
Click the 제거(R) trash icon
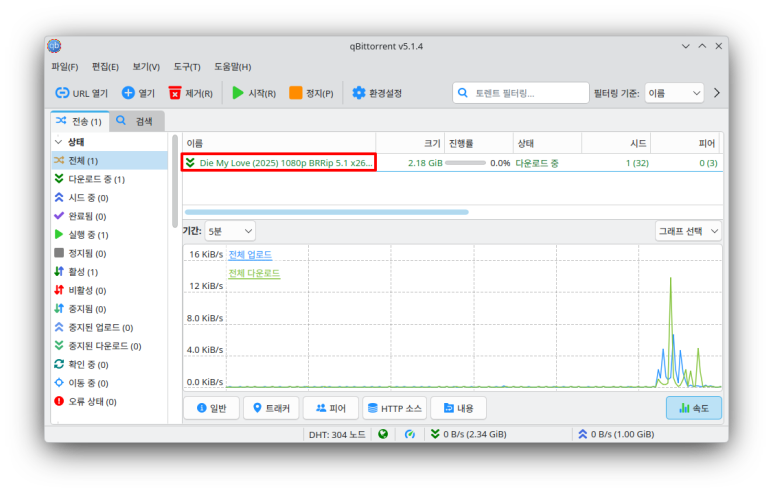[x=175, y=93]
